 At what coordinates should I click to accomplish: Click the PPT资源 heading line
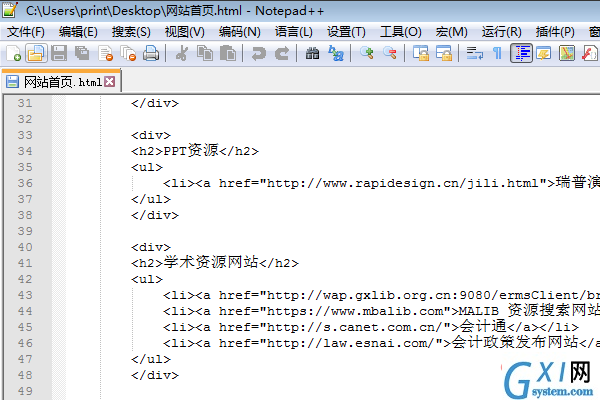pos(195,151)
